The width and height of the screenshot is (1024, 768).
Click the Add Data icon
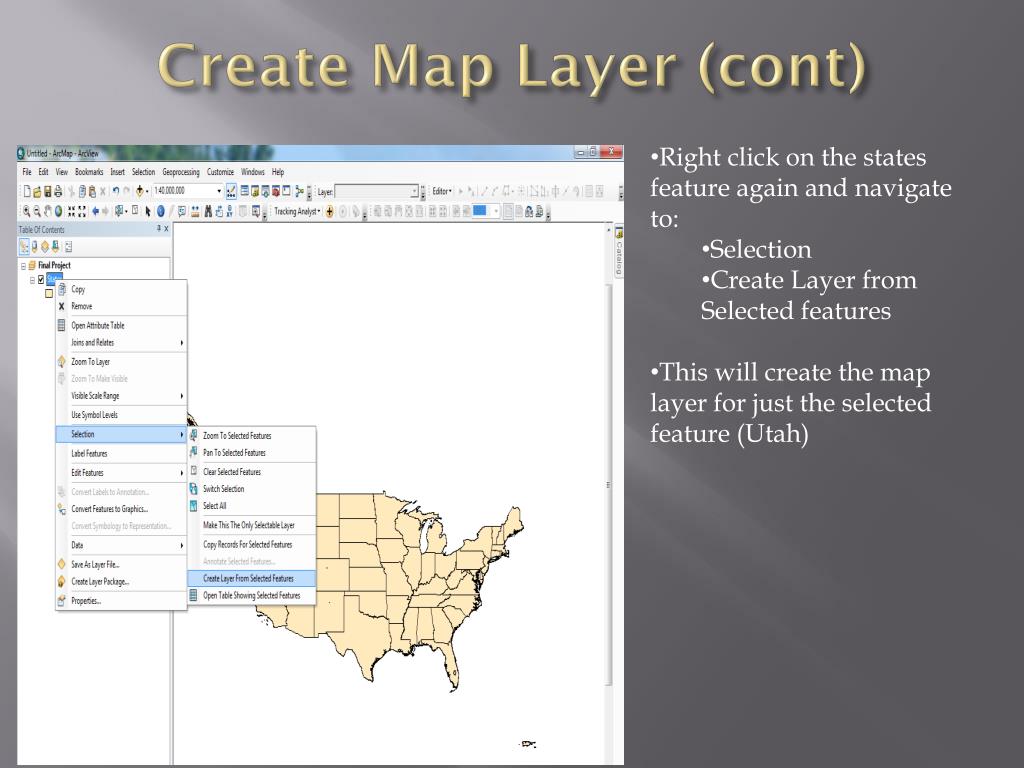[141, 191]
